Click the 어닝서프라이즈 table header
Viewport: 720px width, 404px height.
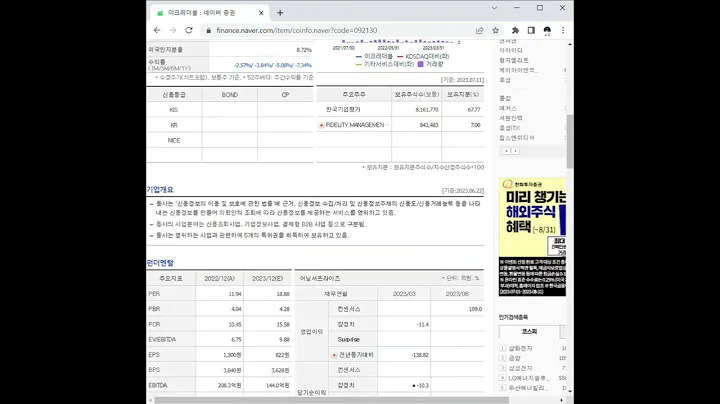(320, 279)
